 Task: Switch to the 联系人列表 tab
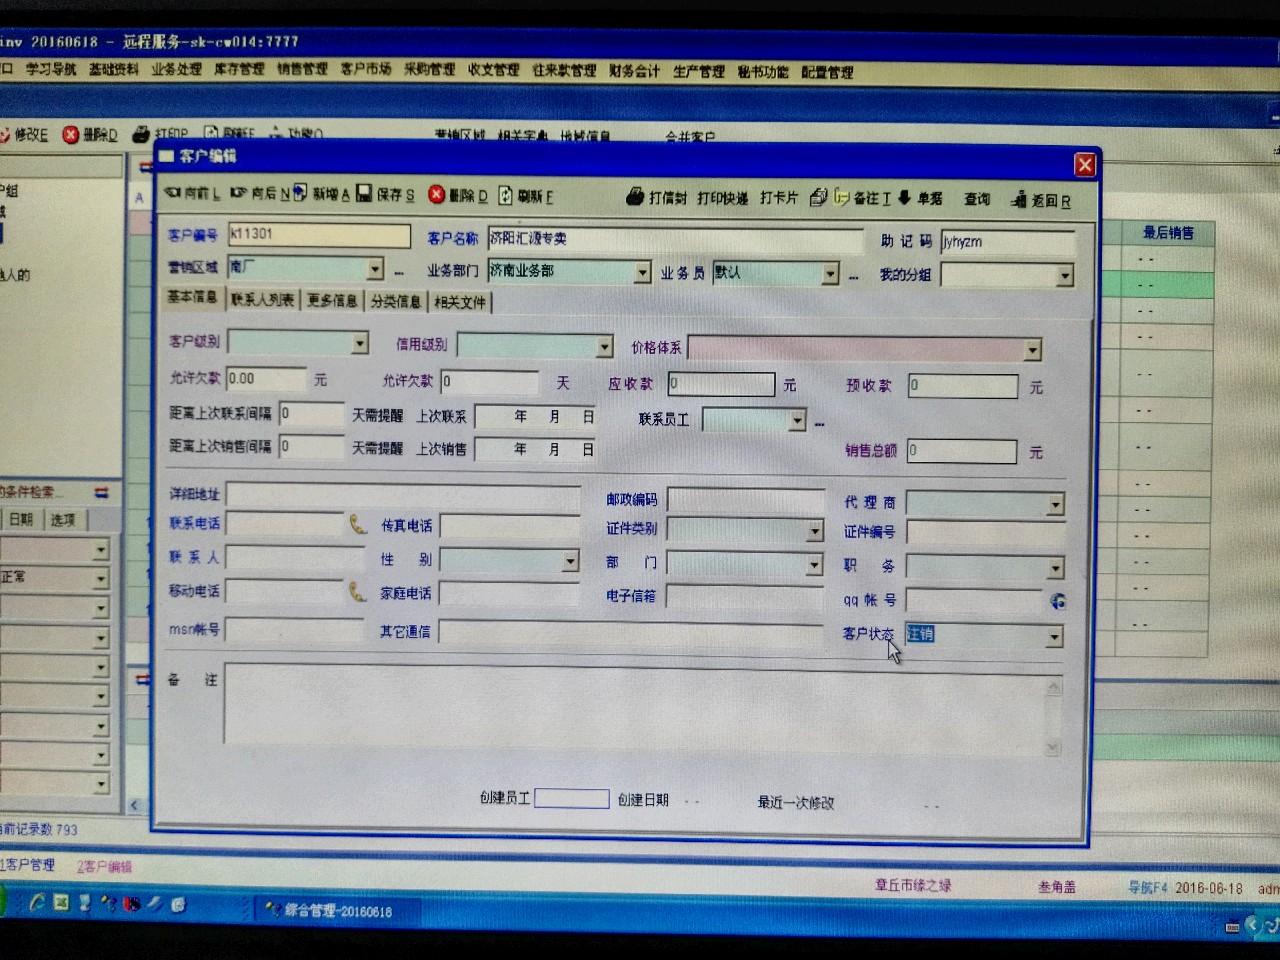tap(262, 299)
